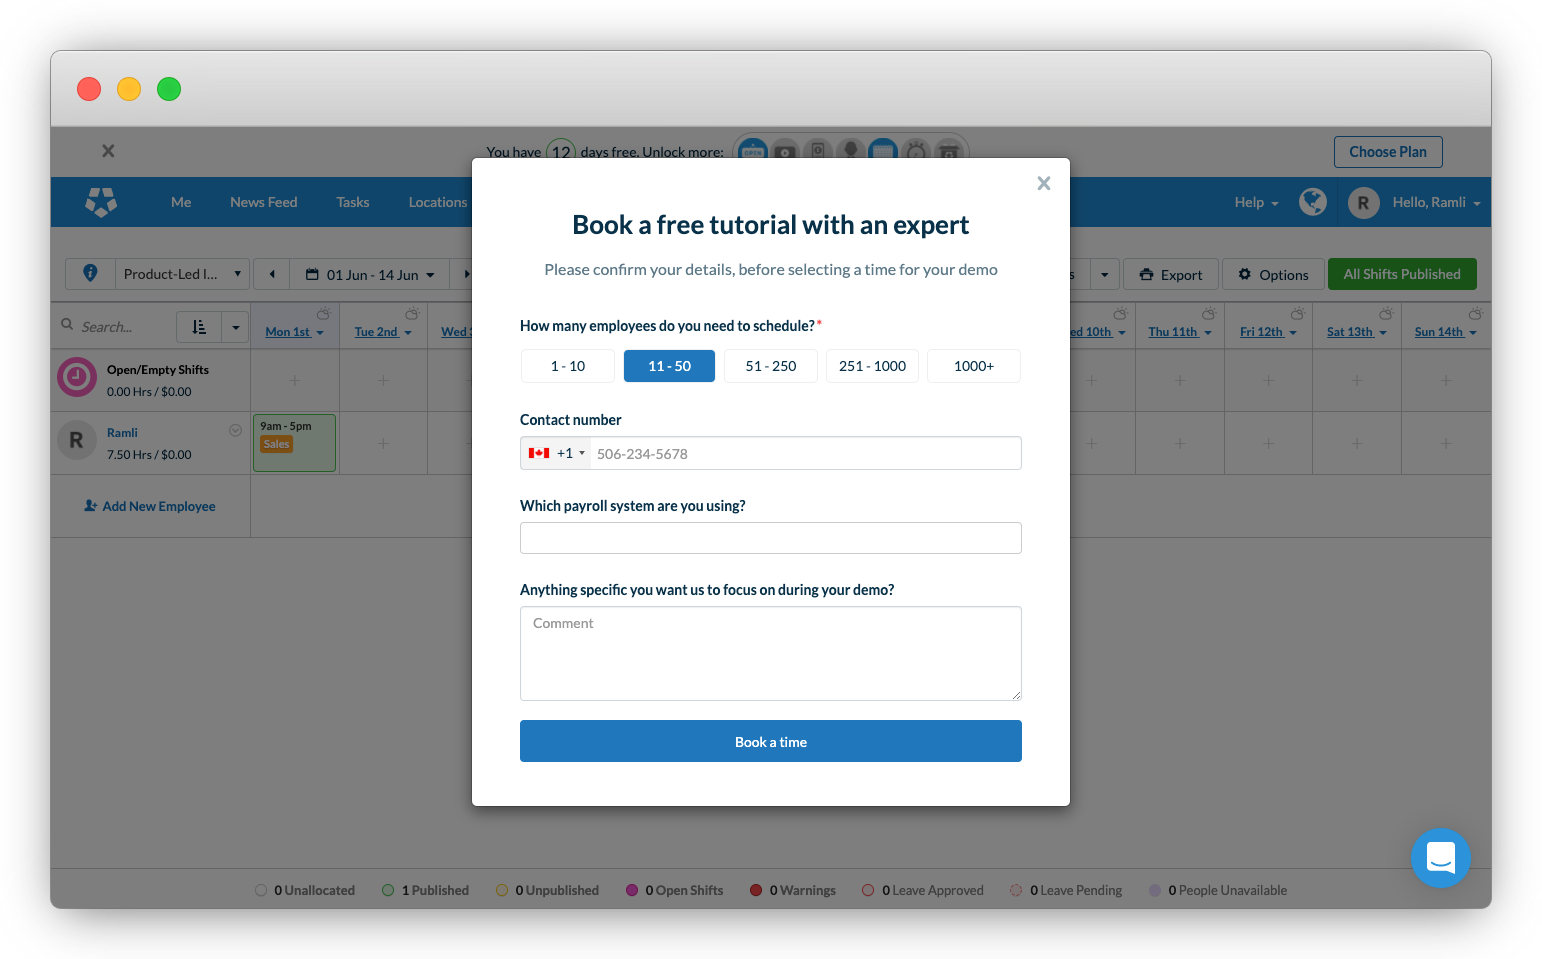1542x959 pixels.
Task: Click the weather icon above Fri 12th
Action: (1297, 314)
